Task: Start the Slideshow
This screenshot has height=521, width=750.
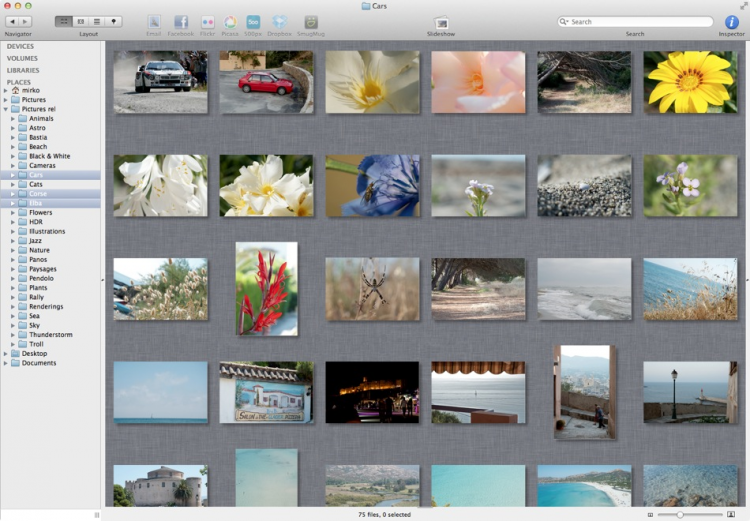Action: pos(441,22)
